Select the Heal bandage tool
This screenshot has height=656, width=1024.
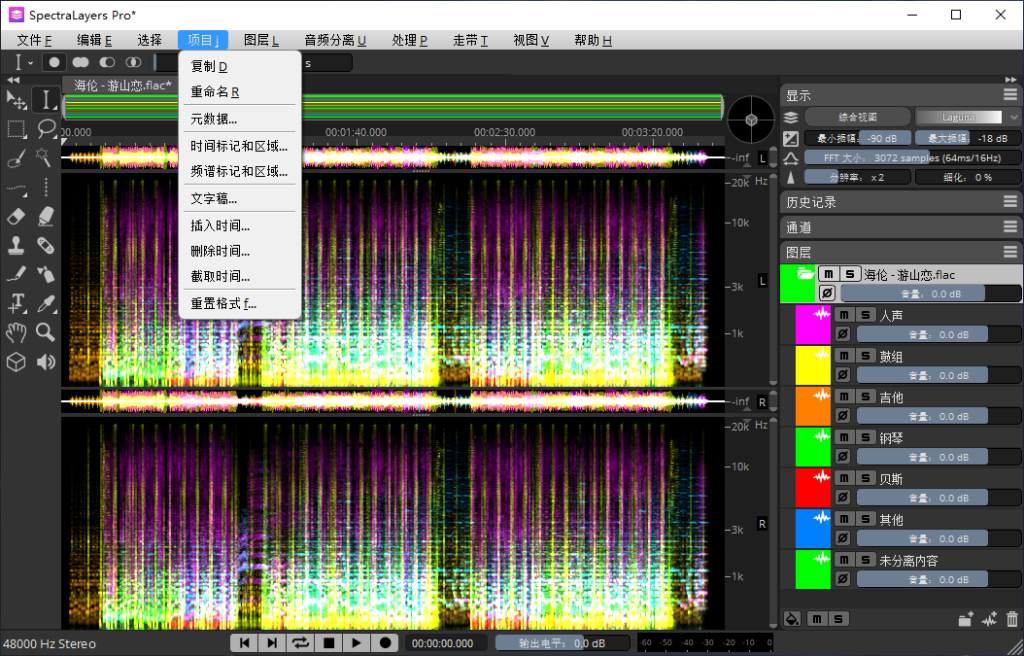pyautogui.click(x=46, y=246)
